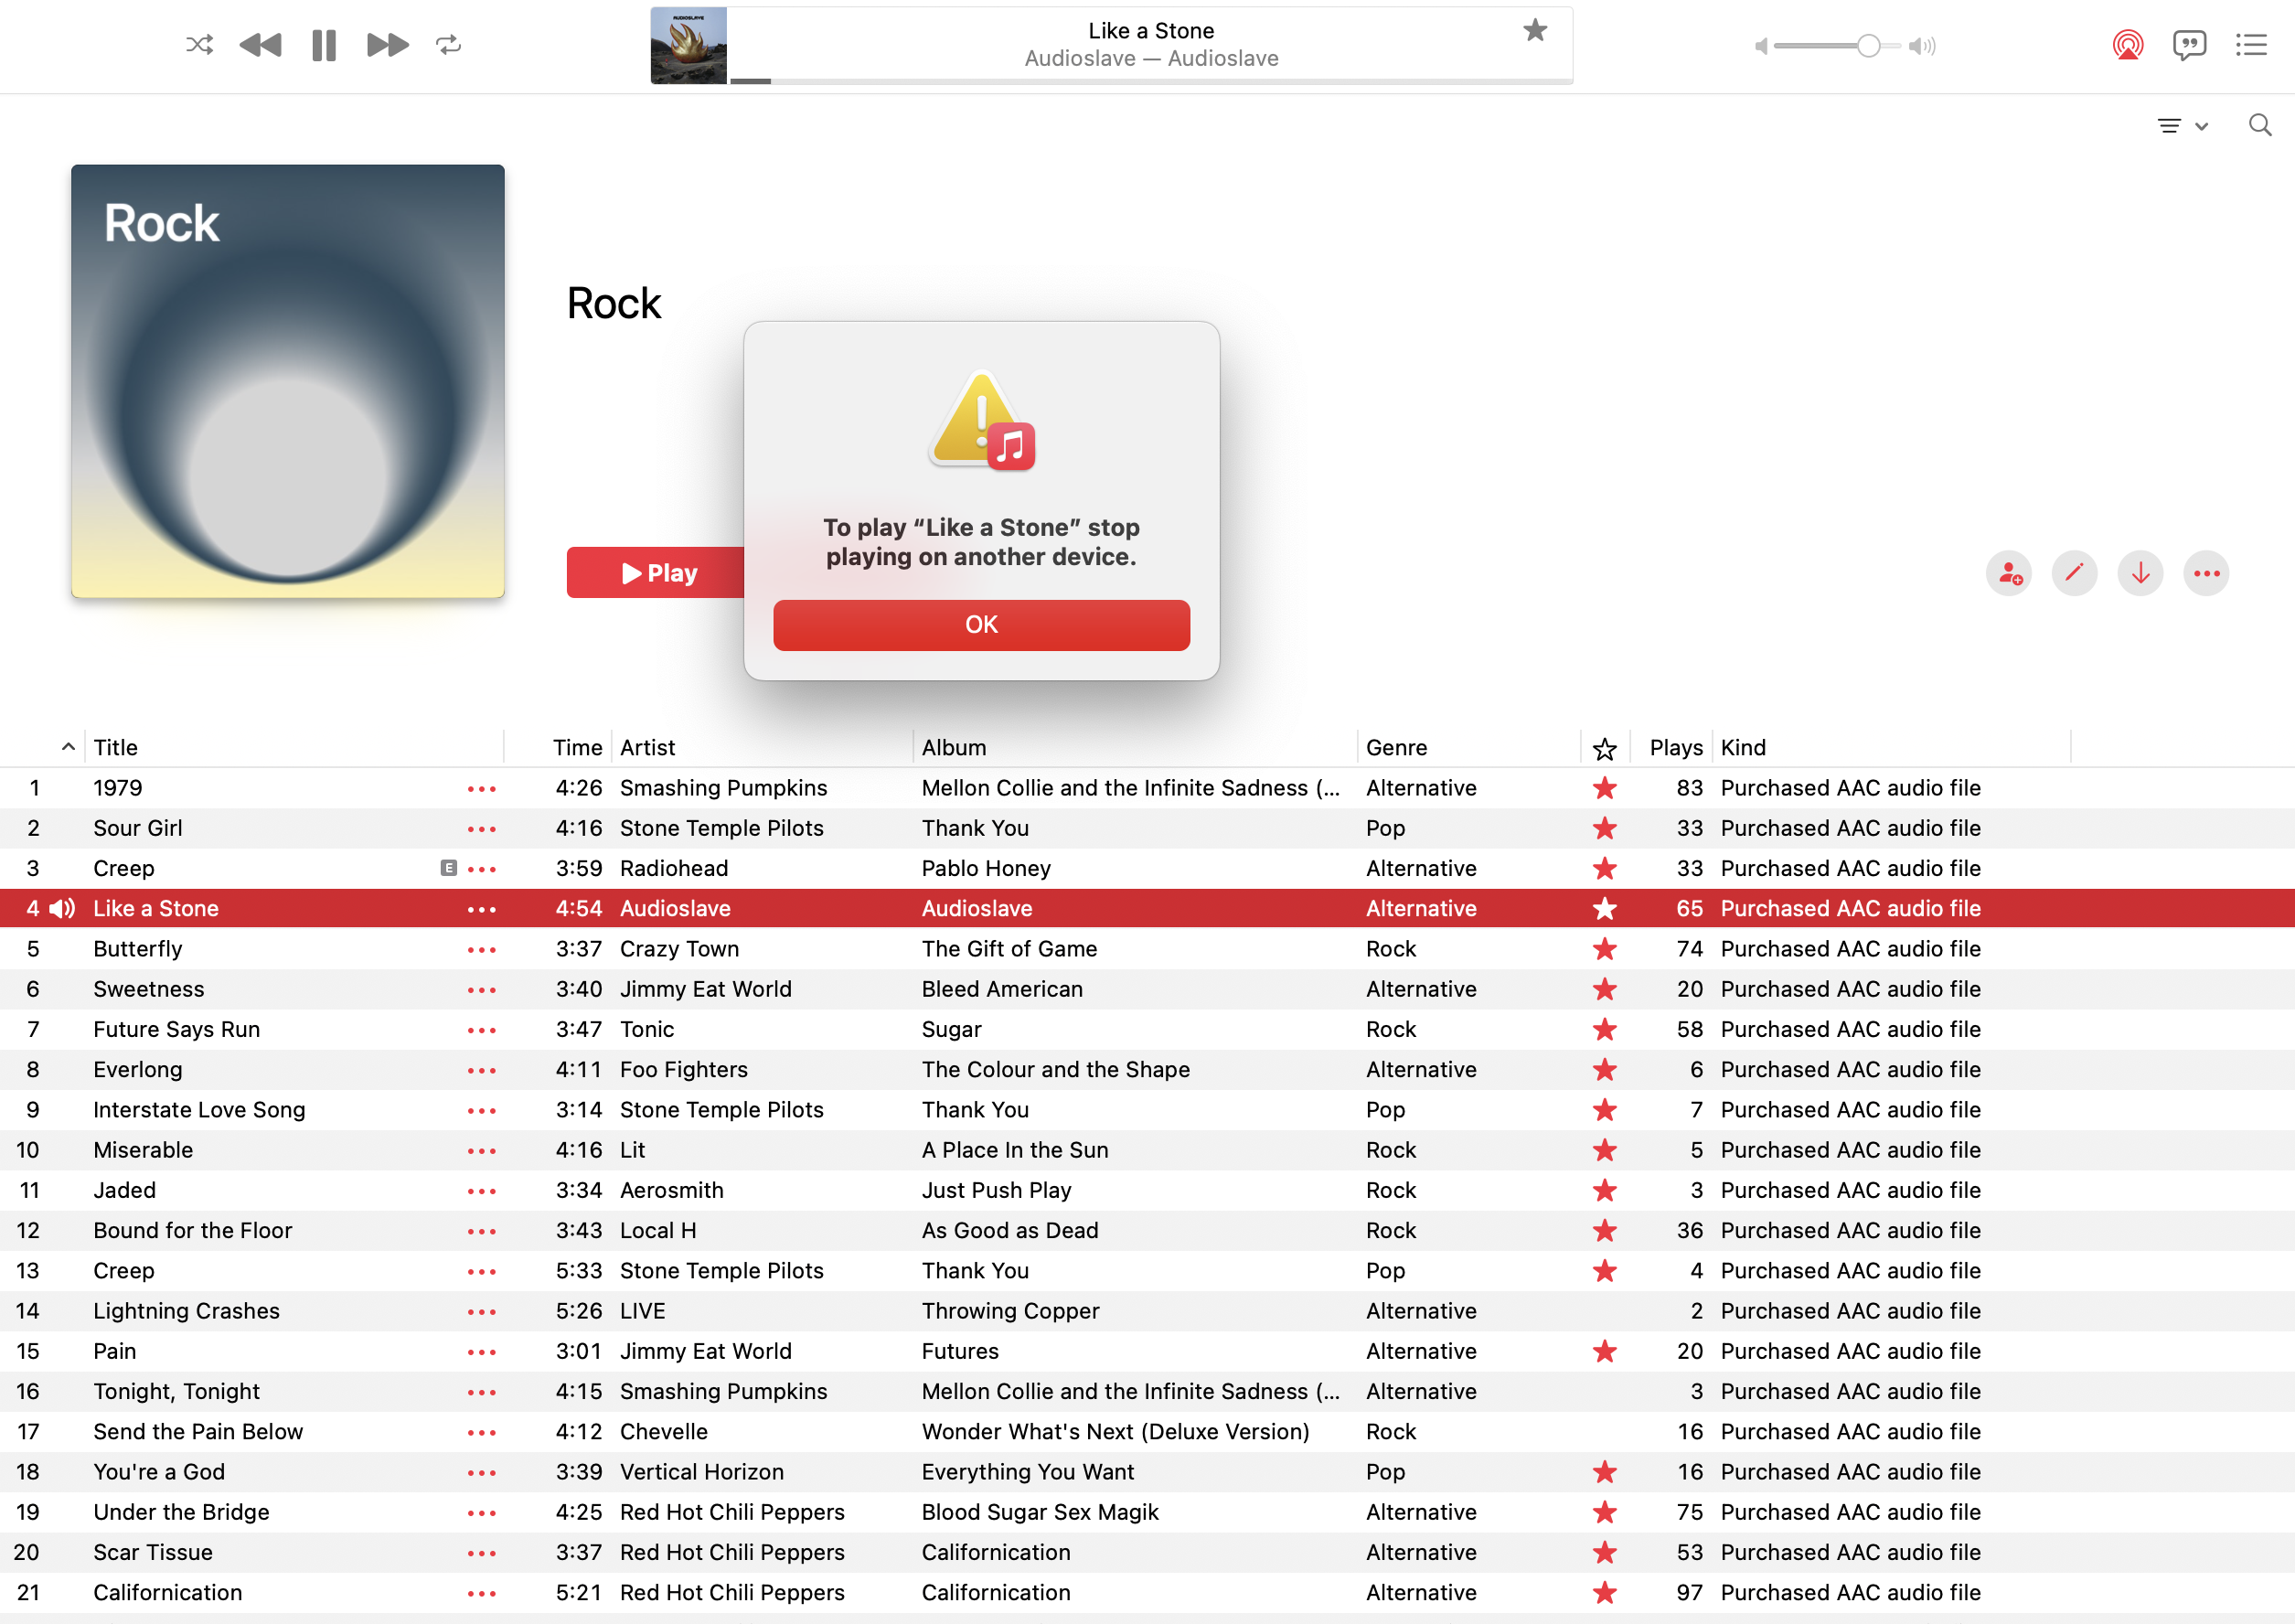
Task: Sort by Artist column
Action: [647, 748]
